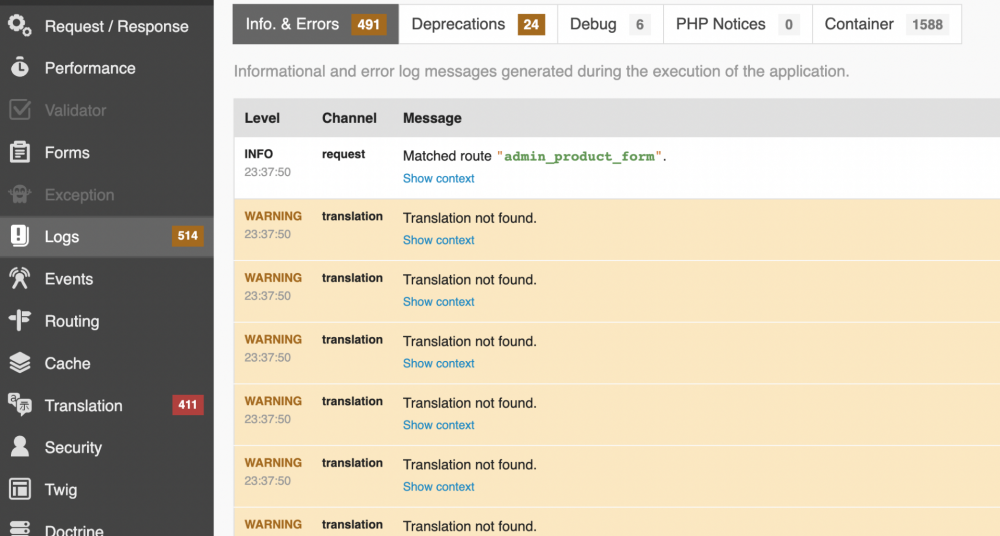Click the Request / Response gears icon

[20, 25]
